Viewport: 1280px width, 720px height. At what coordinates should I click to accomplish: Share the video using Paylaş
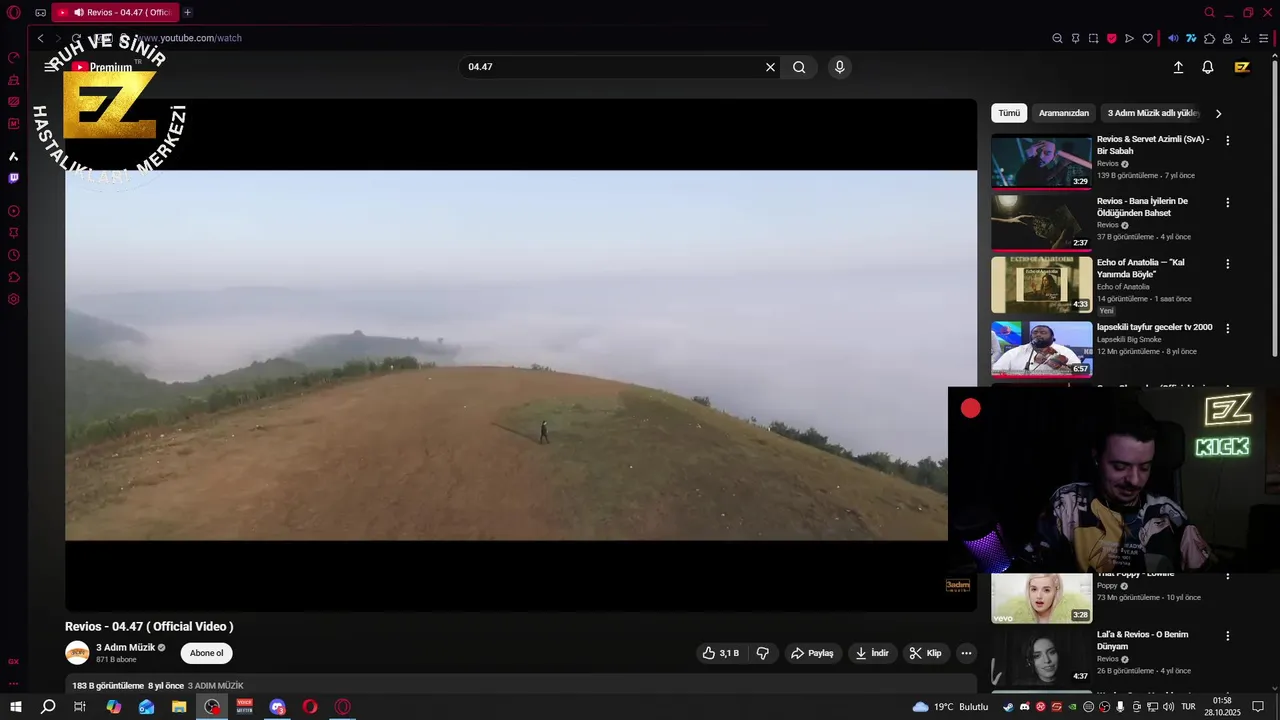pos(811,653)
